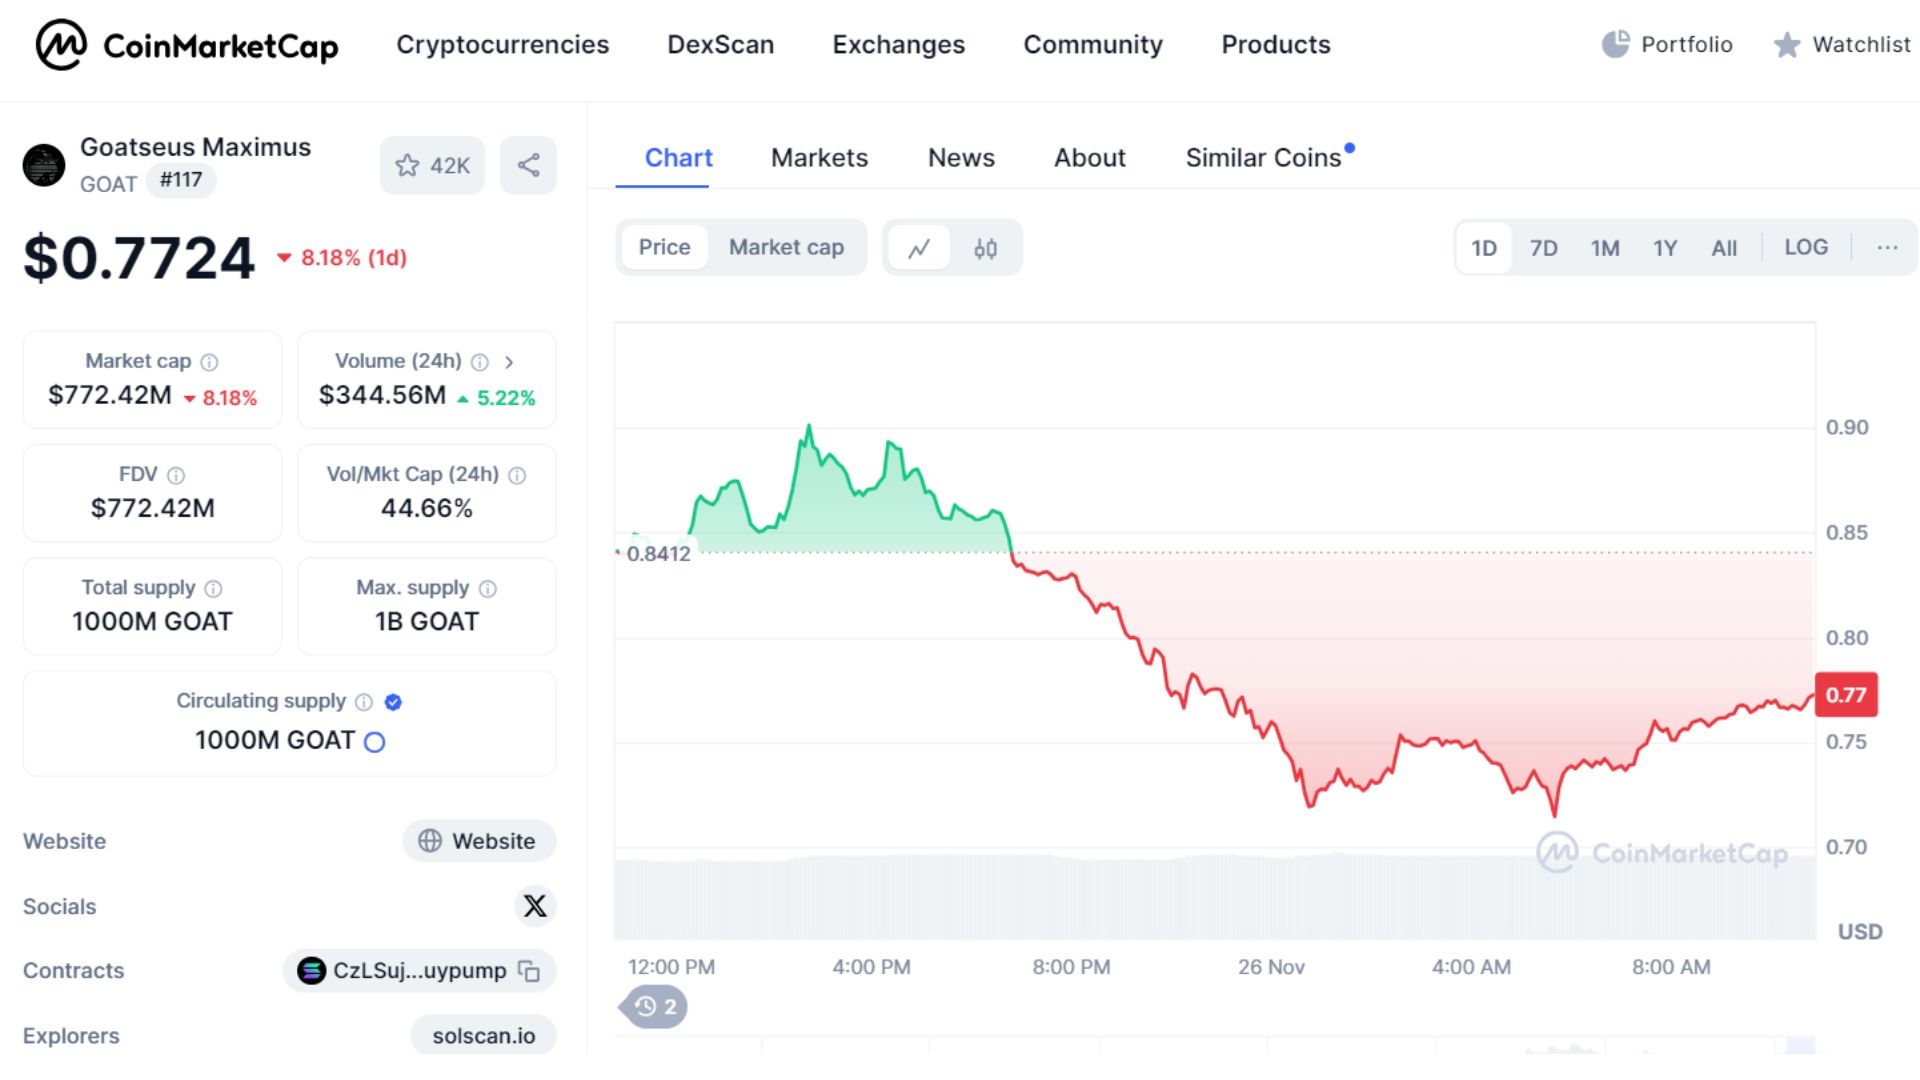Select the Price display toggle
The height and width of the screenshot is (1080, 1920).
(x=664, y=247)
